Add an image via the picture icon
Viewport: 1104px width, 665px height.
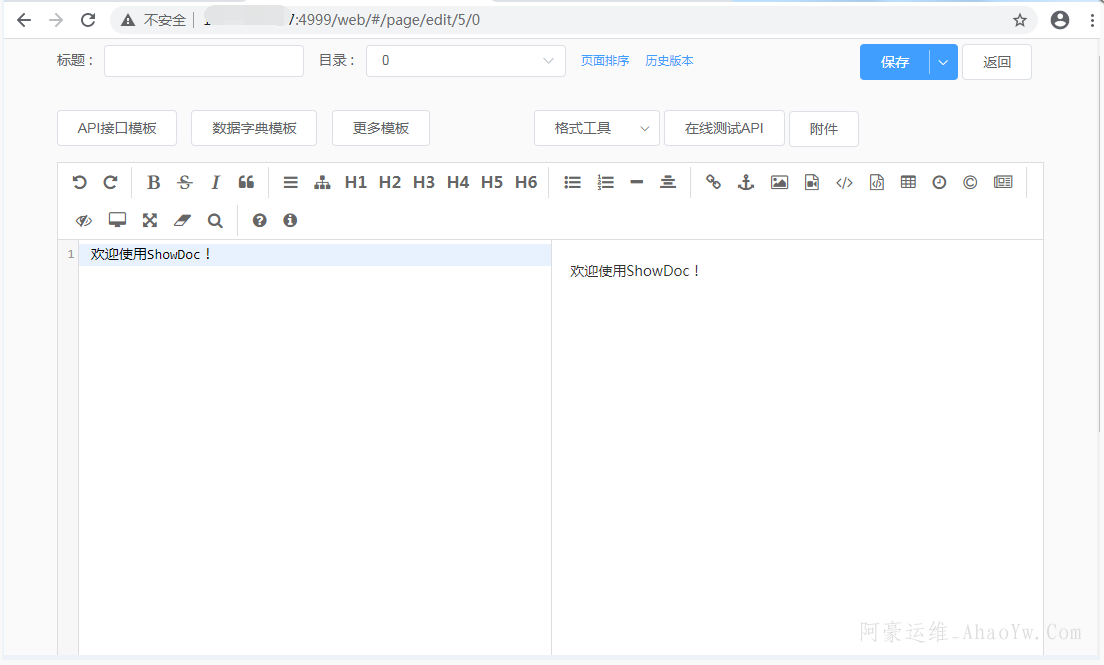pos(779,182)
